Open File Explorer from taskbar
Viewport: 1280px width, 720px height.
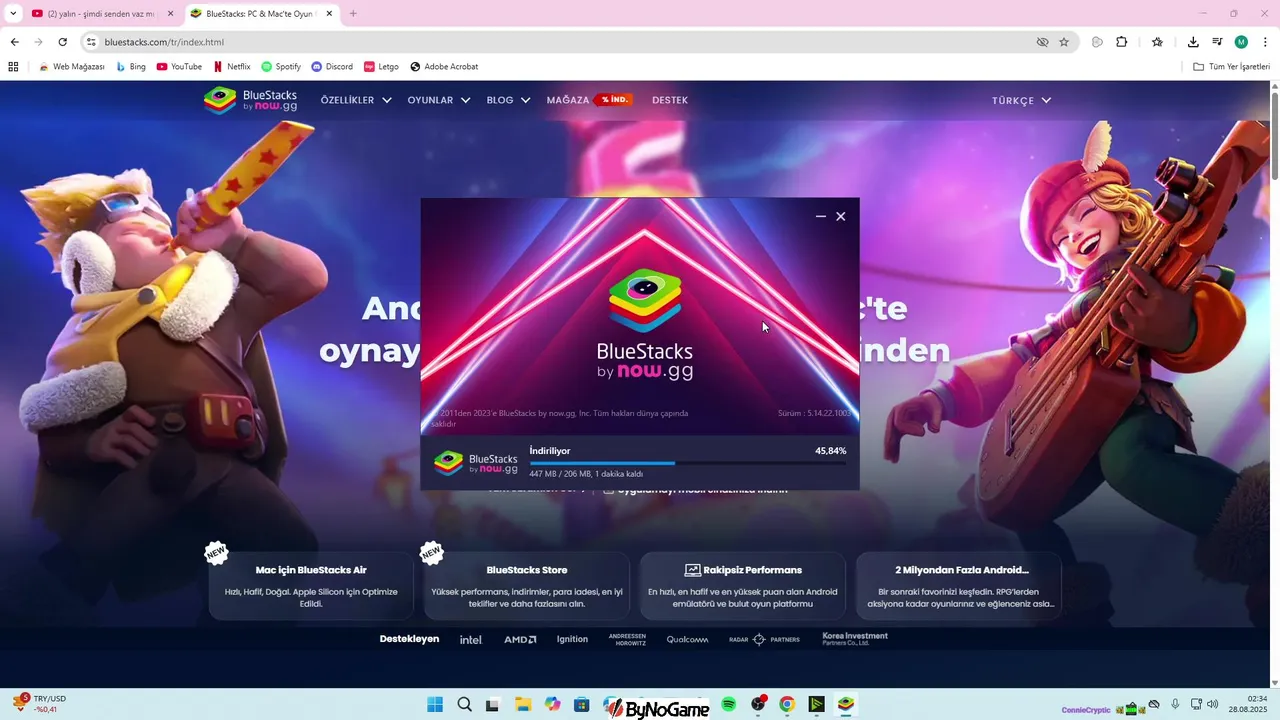(522, 705)
